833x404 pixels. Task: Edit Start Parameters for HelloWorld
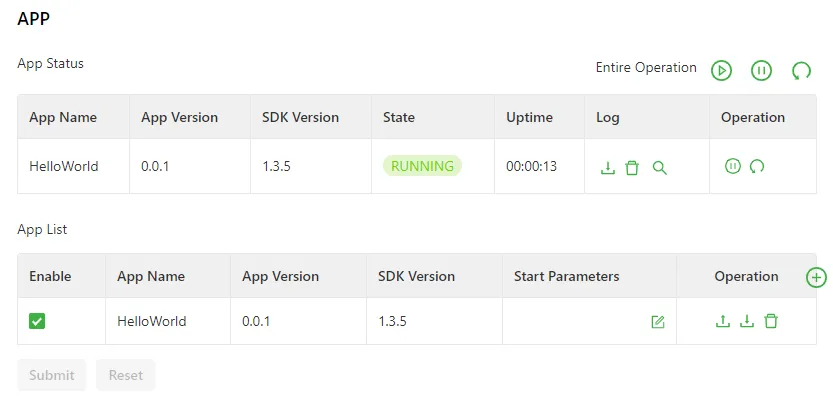coord(658,322)
